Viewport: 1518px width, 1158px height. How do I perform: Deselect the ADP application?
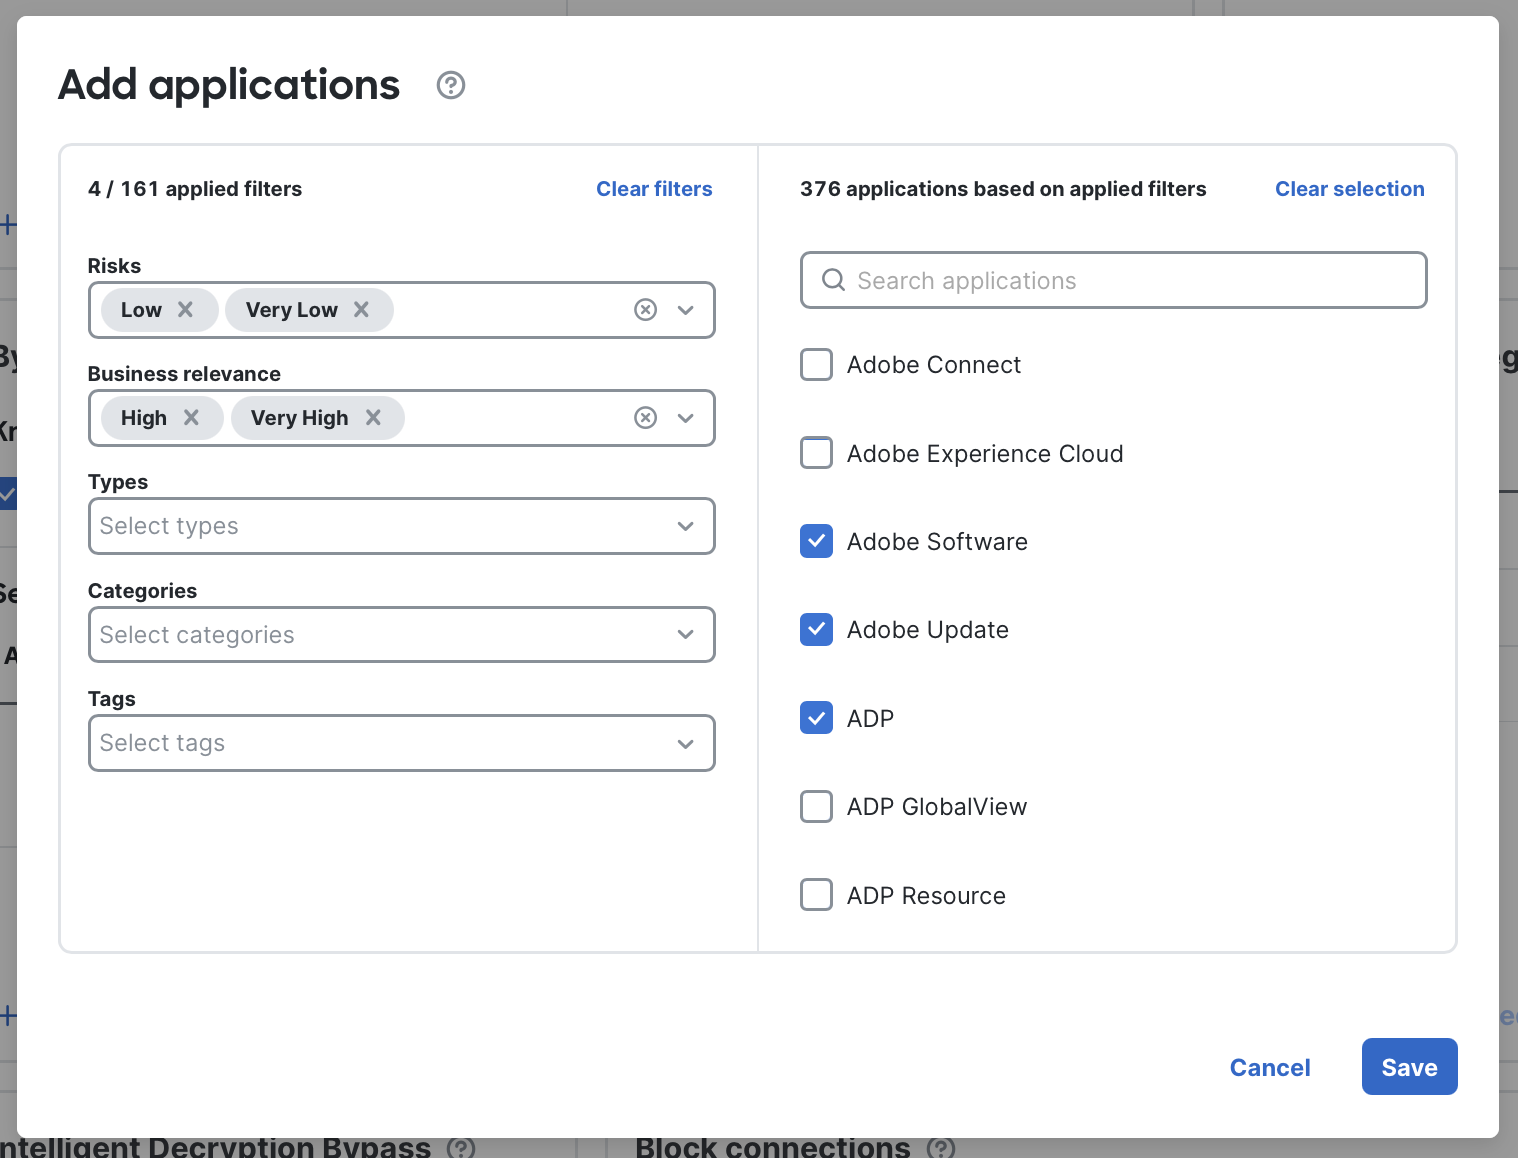816,718
